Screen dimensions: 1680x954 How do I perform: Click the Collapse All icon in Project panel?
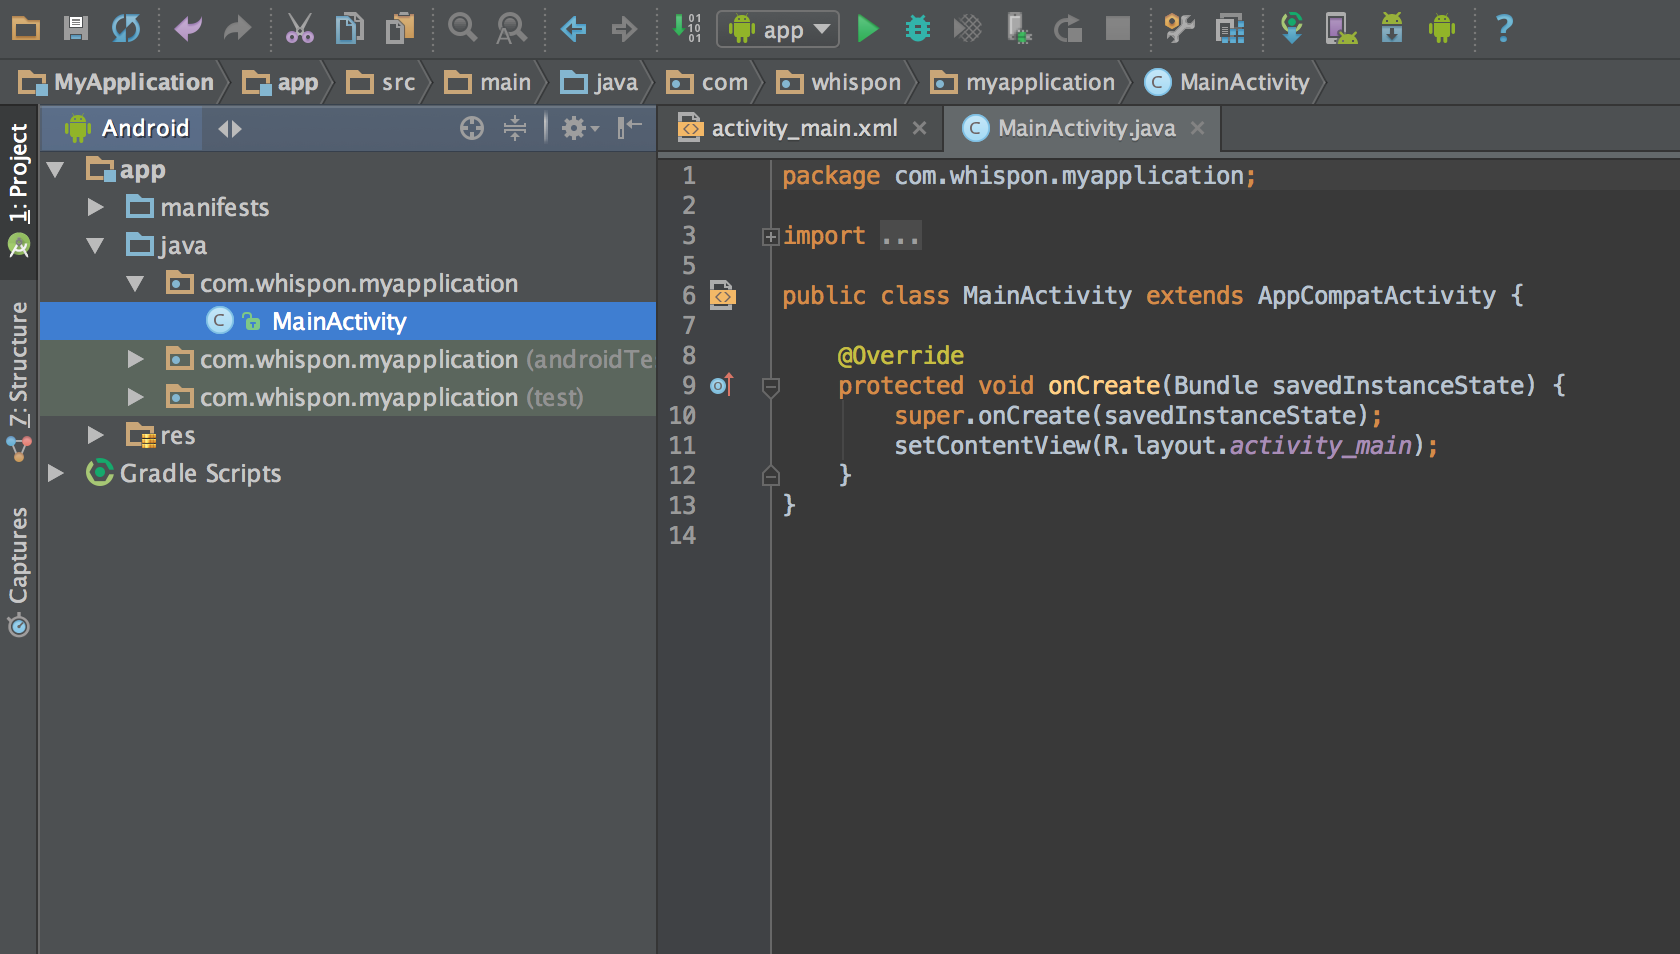click(515, 128)
